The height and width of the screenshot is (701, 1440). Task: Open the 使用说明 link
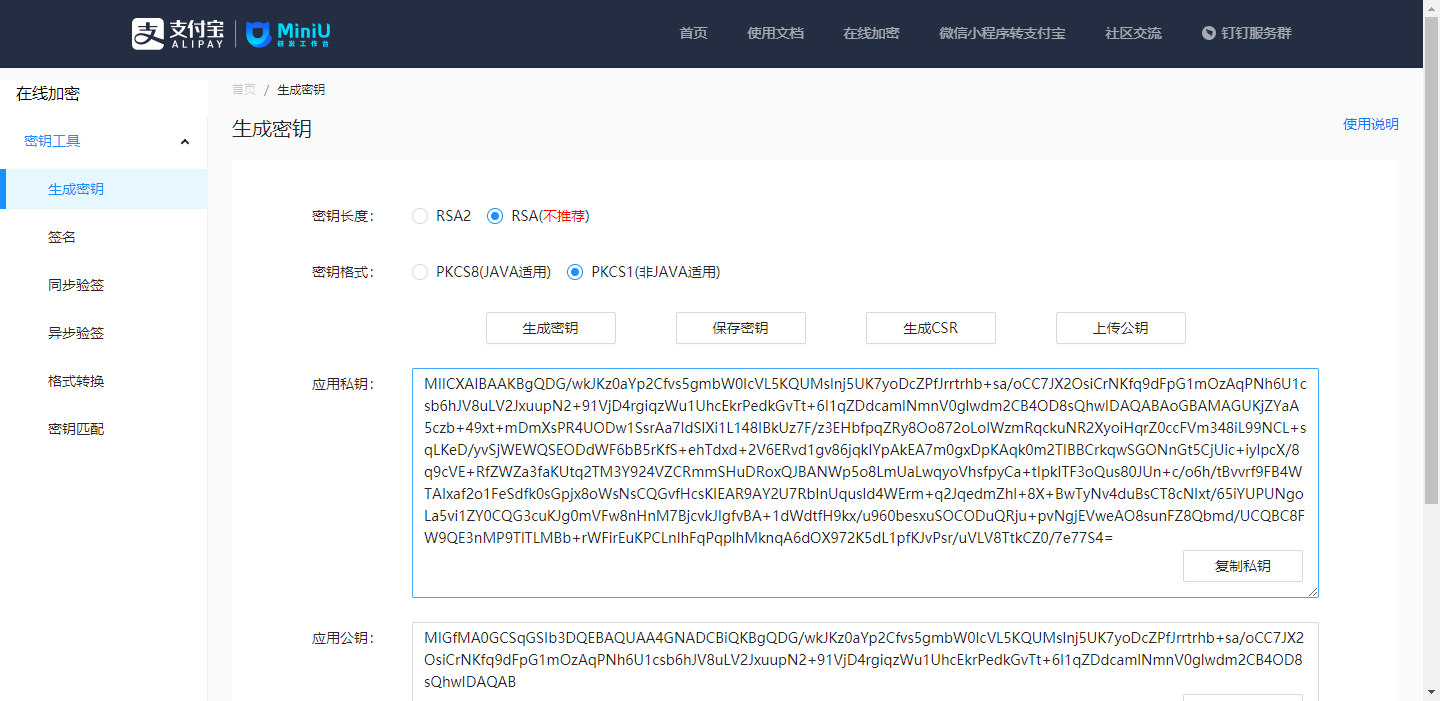[1370, 124]
